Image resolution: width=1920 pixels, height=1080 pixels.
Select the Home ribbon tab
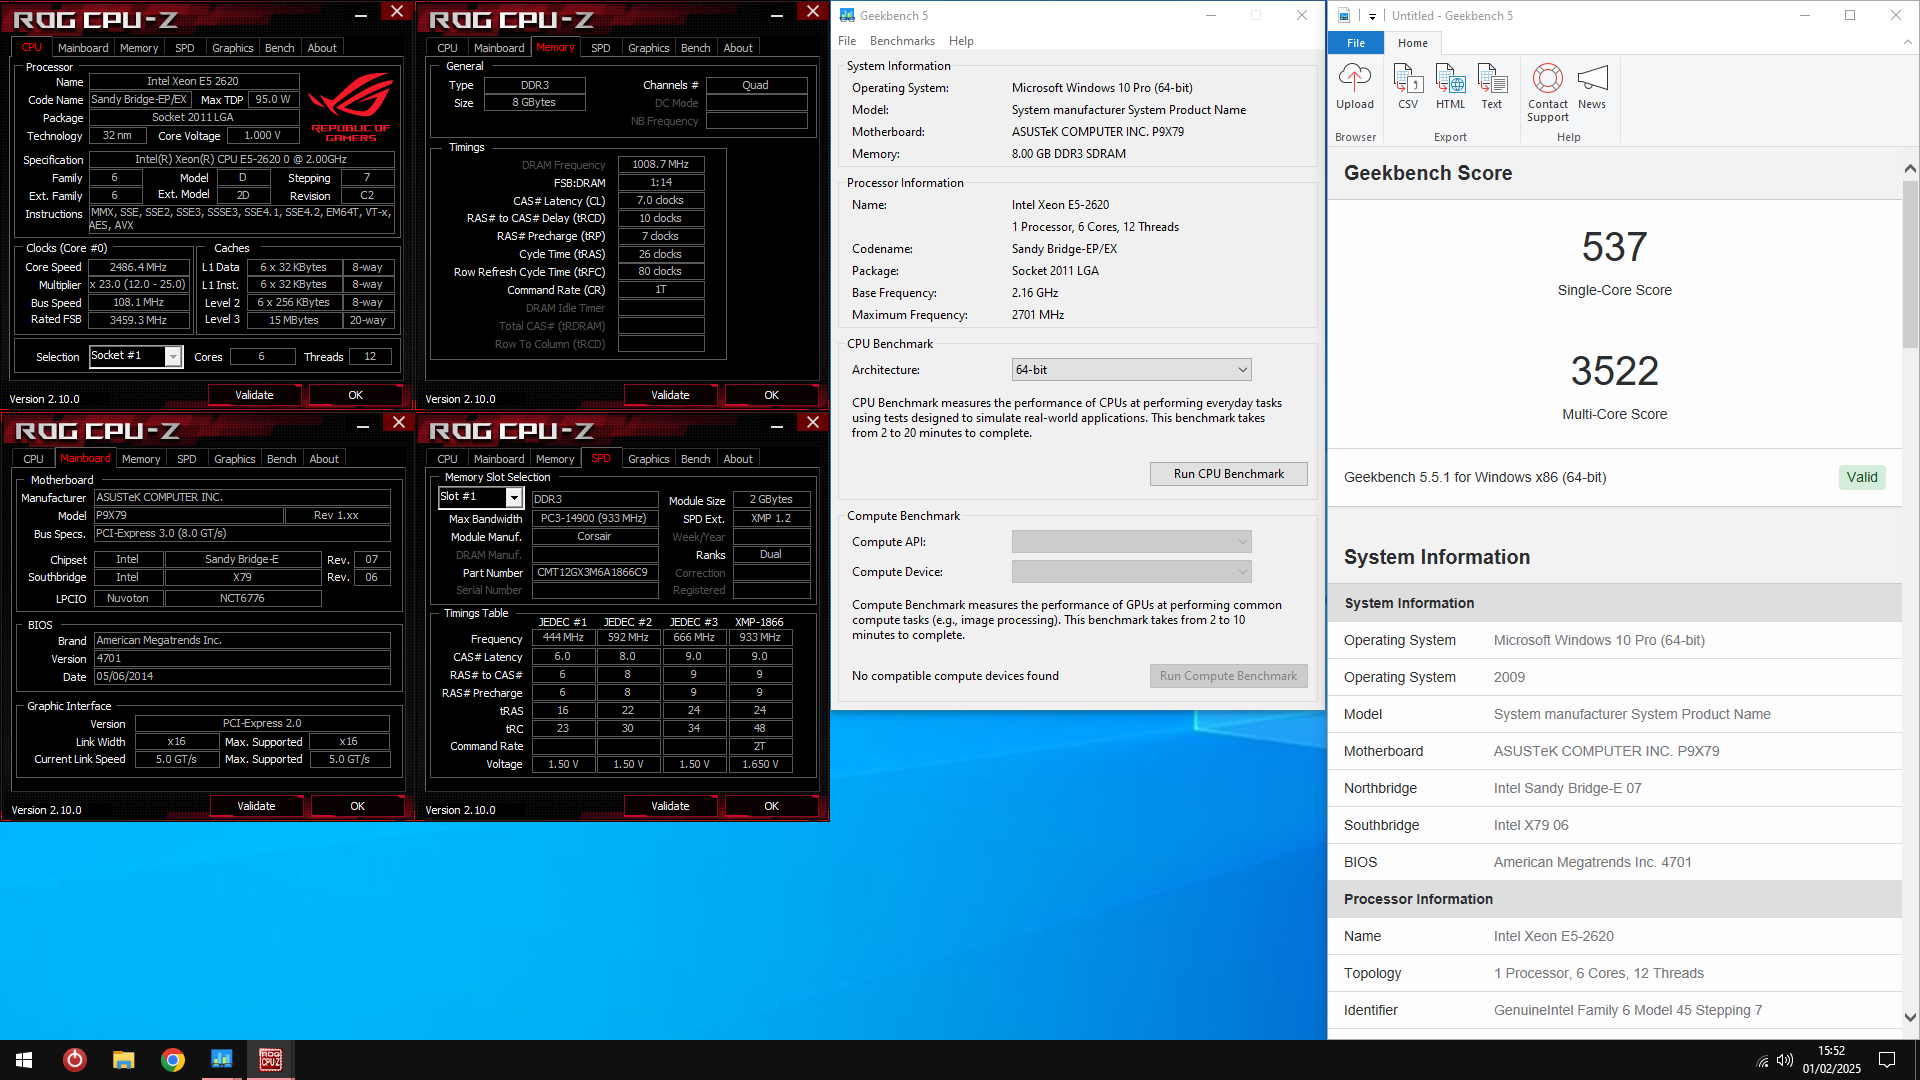coord(1413,43)
